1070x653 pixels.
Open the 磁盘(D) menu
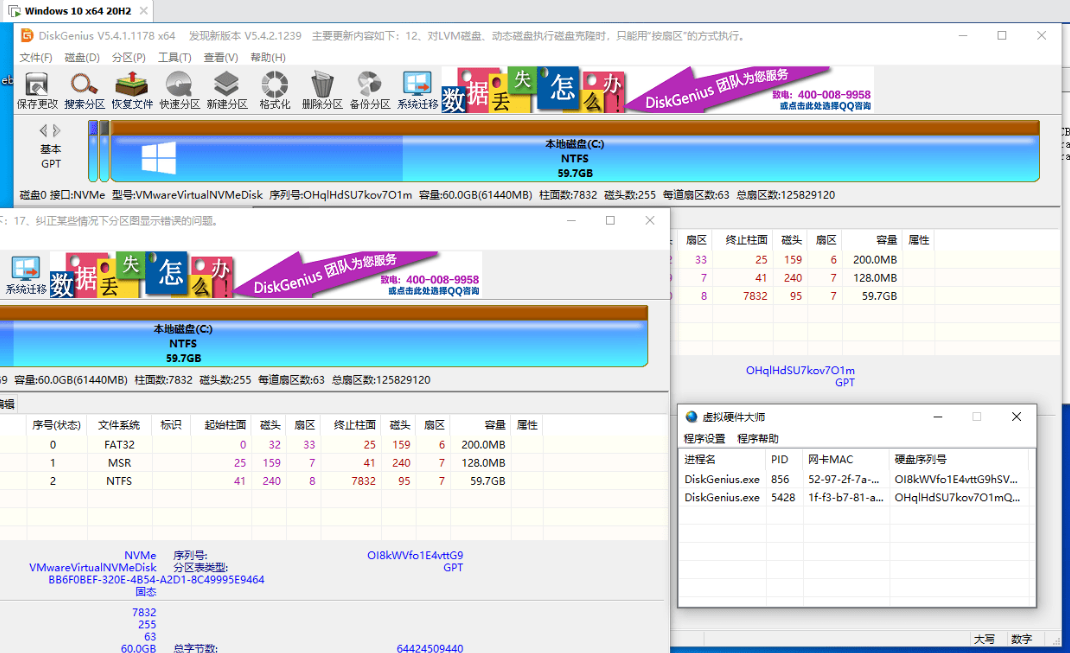coord(82,57)
